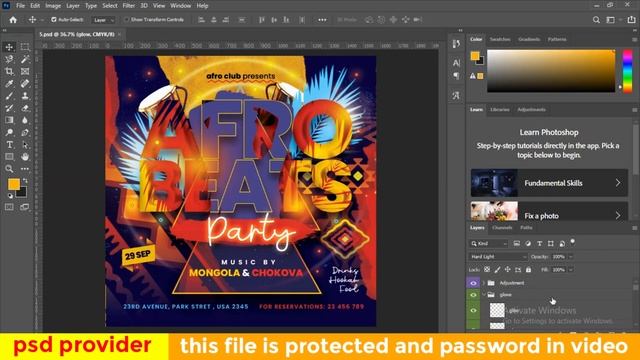Image resolution: width=640 pixels, height=360 pixels.
Task: Lock all layer attributes padlock
Action: (529, 269)
